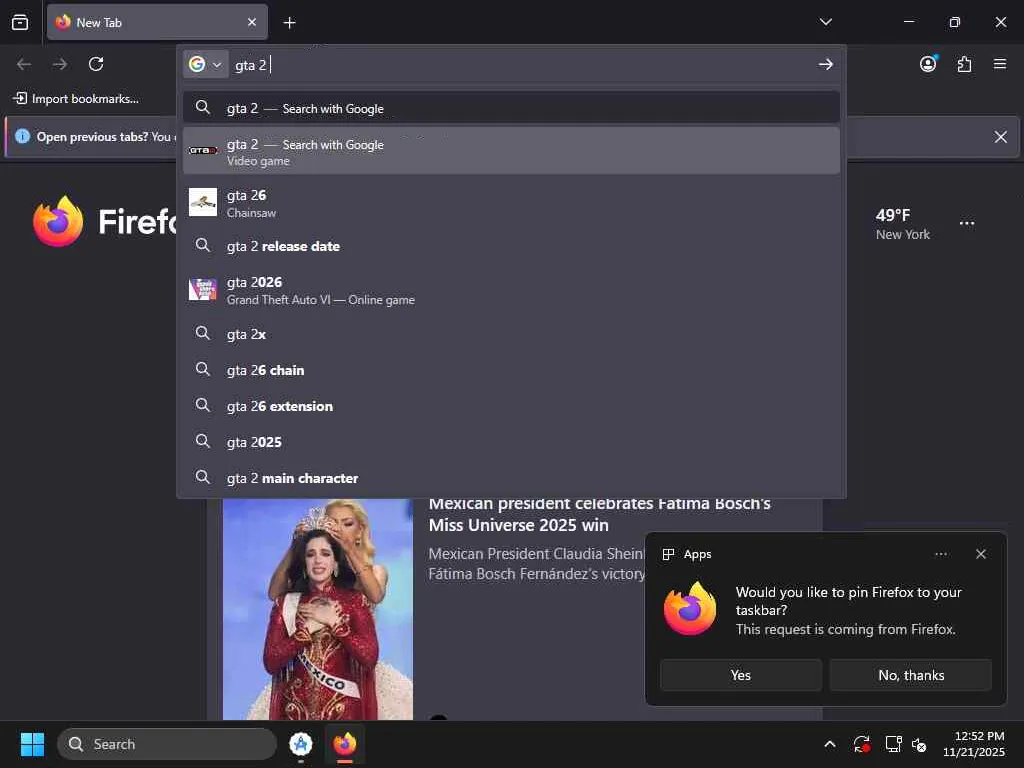Click the Firefox taskbar icon
Image resolution: width=1024 pixels, height=768 pixels.
[x=345, y=744]
